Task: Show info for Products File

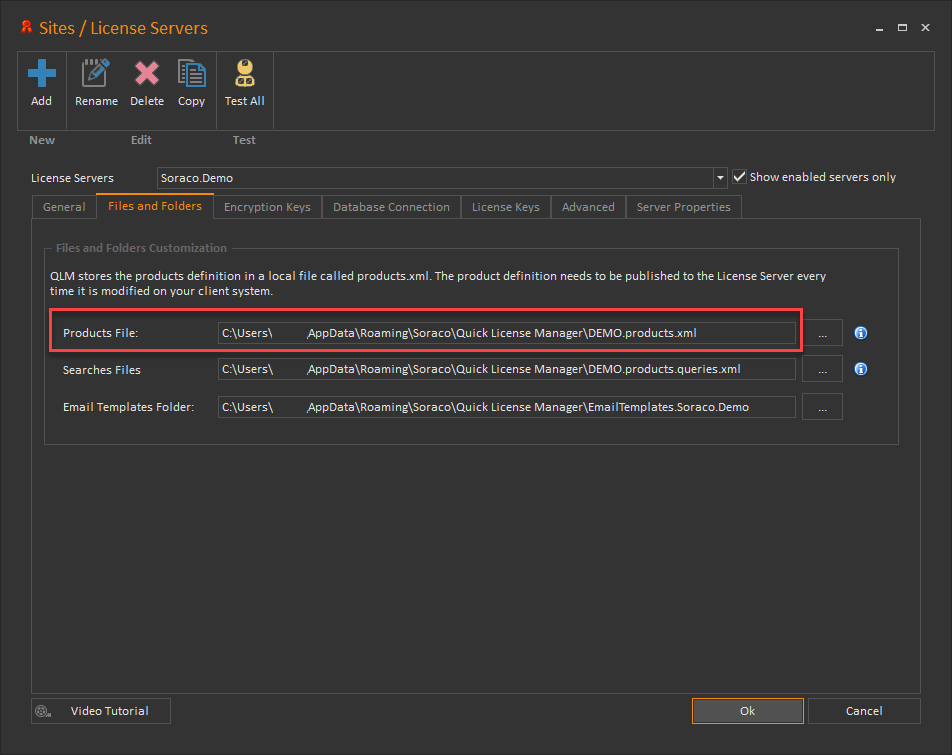Action: (861, 333)
